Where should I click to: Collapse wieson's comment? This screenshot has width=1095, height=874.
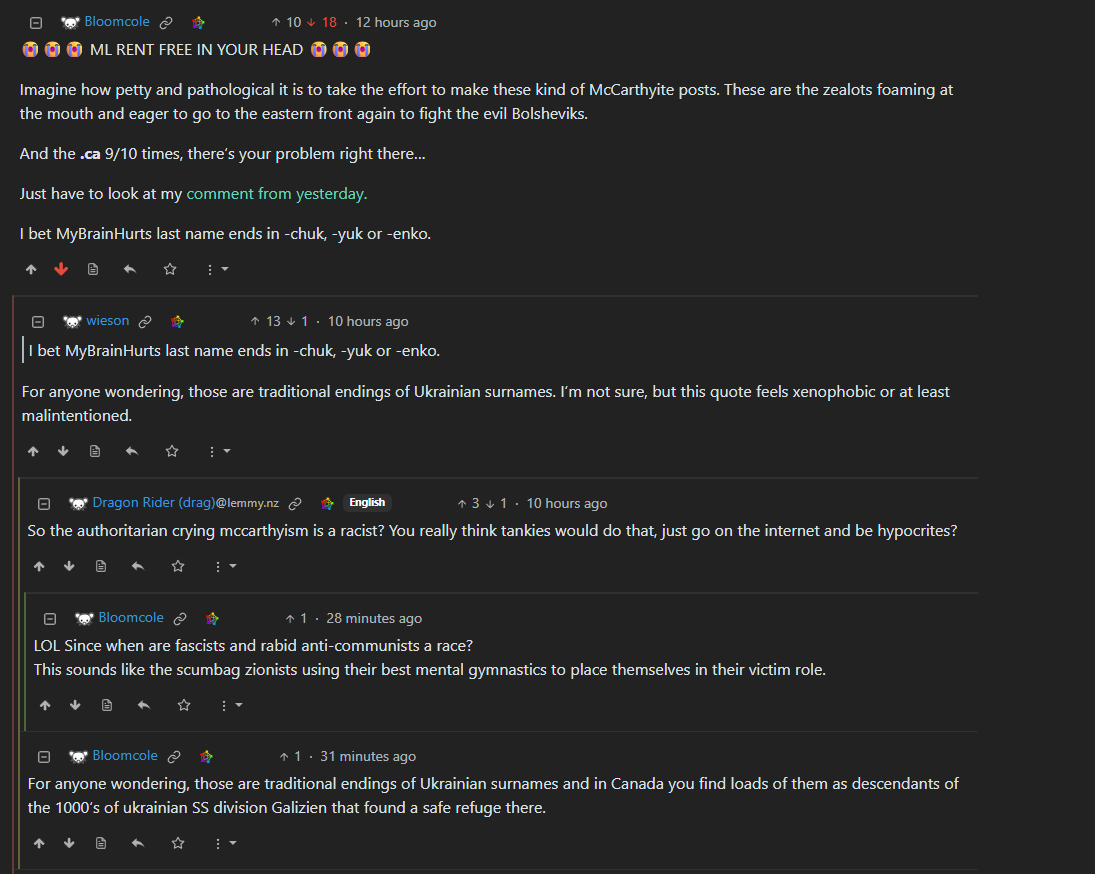pyautogui.click(x=38, y=322)
